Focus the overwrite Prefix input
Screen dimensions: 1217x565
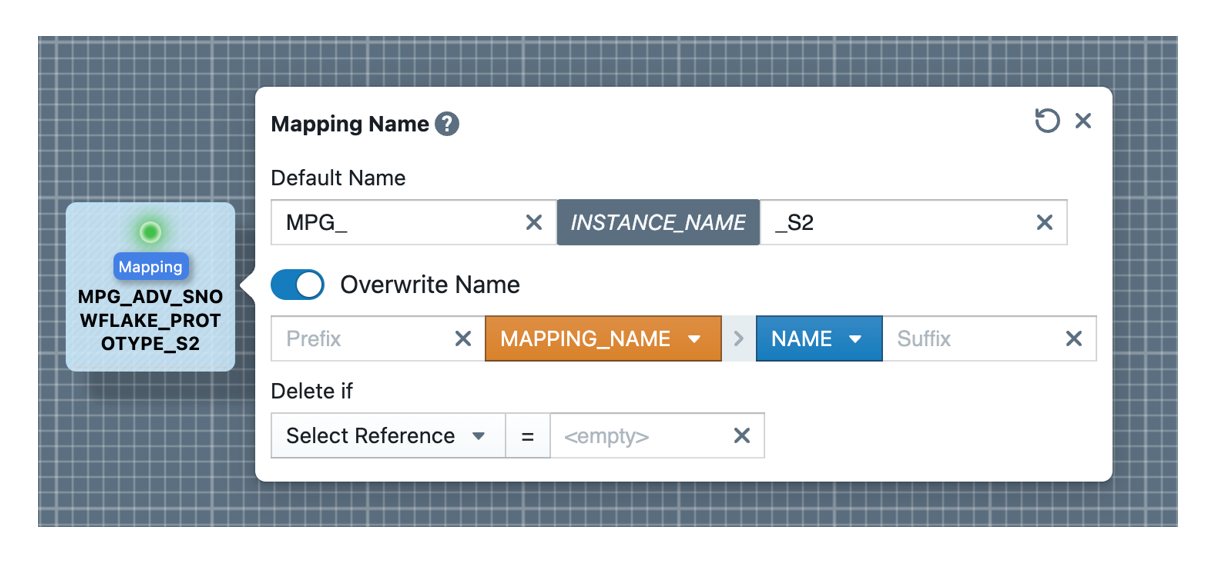click(360, 339)
